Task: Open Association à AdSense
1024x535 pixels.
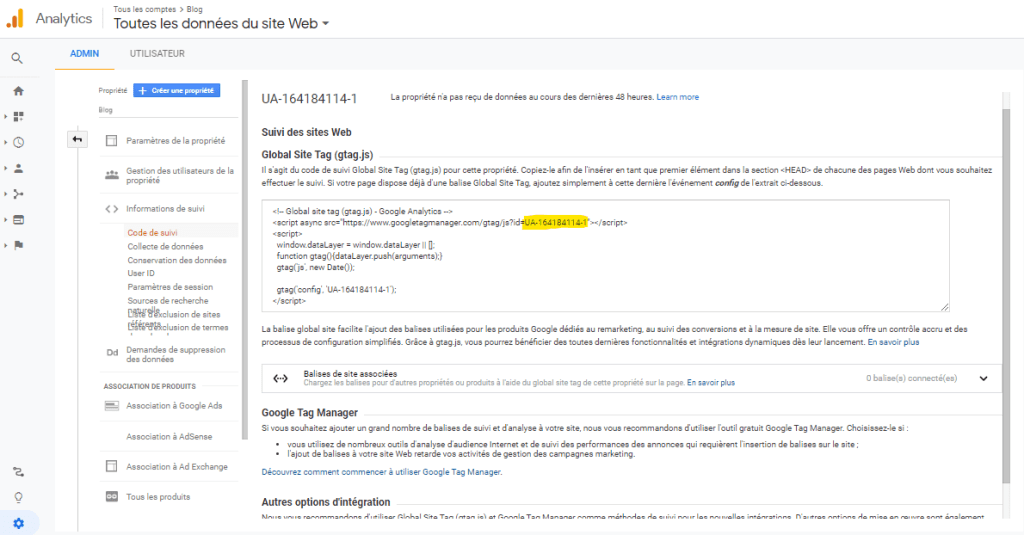Action: pos(169,436)
